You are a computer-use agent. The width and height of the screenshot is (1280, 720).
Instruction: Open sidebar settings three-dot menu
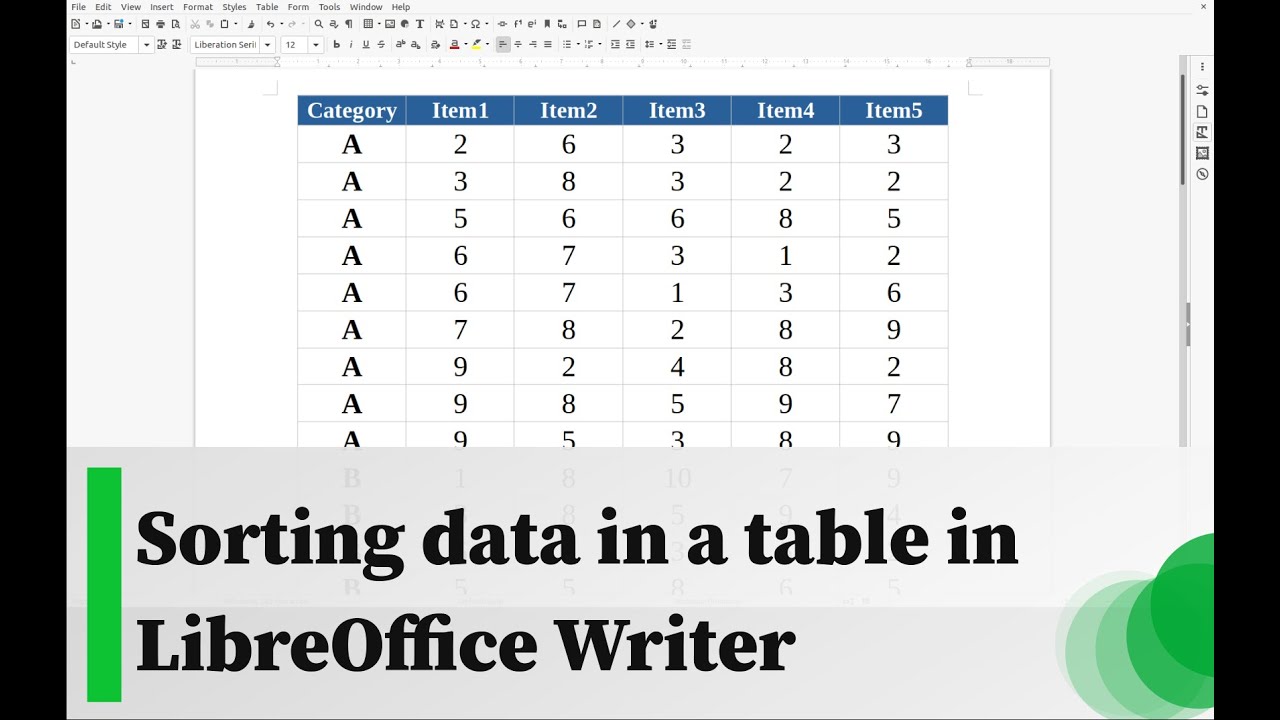coord(1202,67)
